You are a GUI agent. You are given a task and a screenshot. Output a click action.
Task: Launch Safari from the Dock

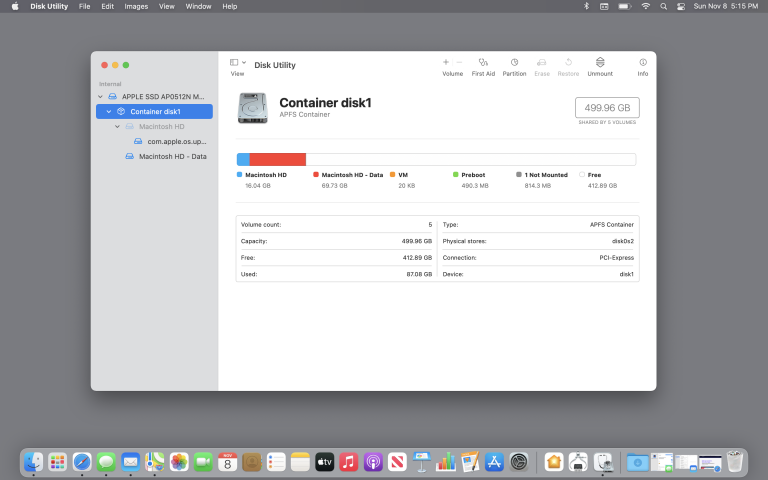coord(82,462)
